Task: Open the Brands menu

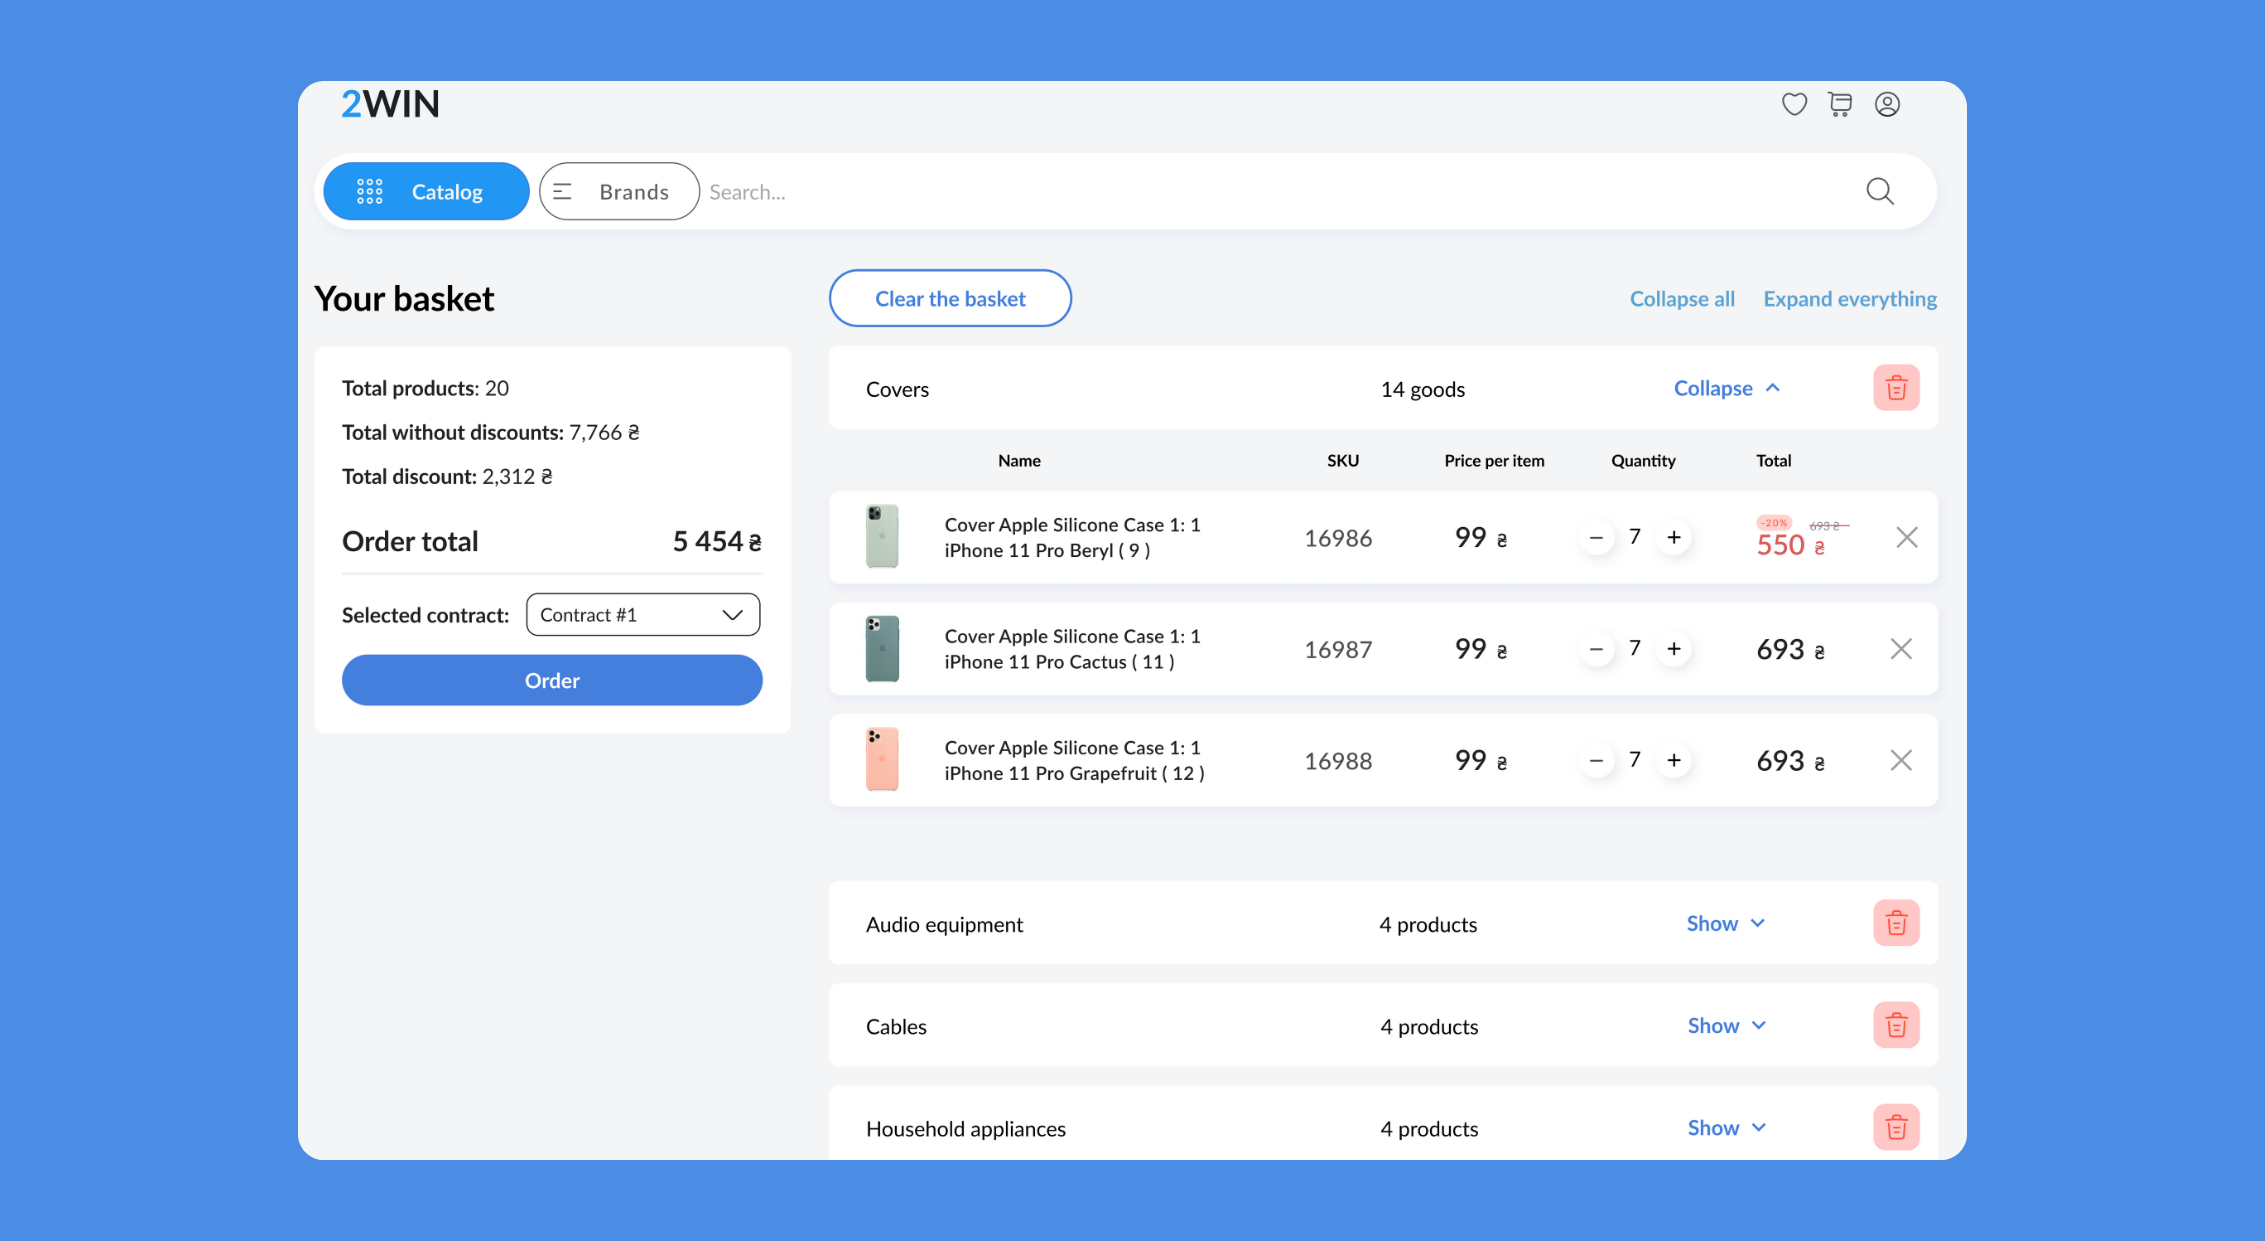Action: [x=619, y=191]
